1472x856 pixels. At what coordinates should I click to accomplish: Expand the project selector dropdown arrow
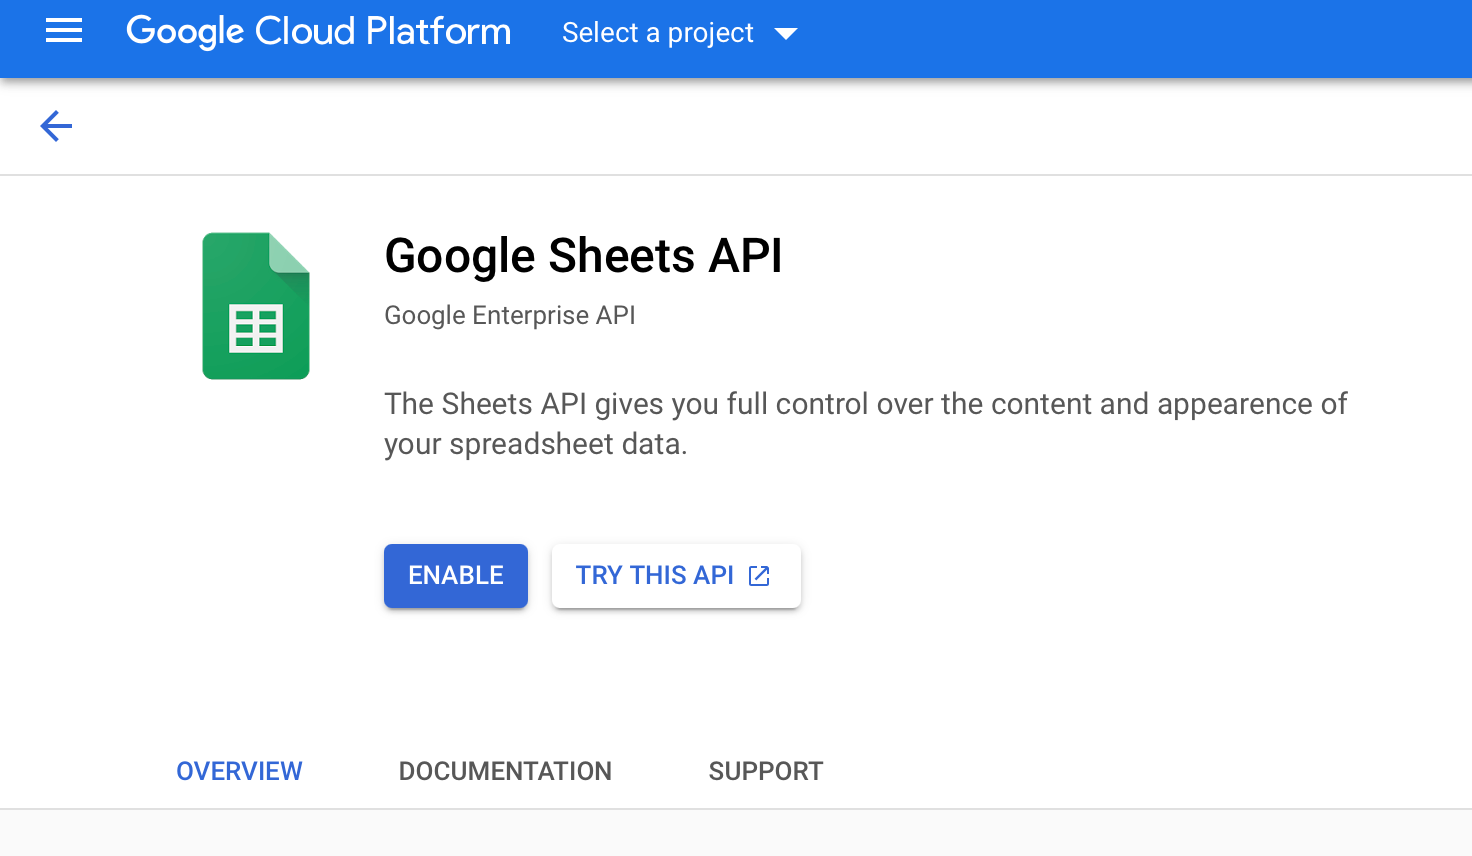point(786,34)
